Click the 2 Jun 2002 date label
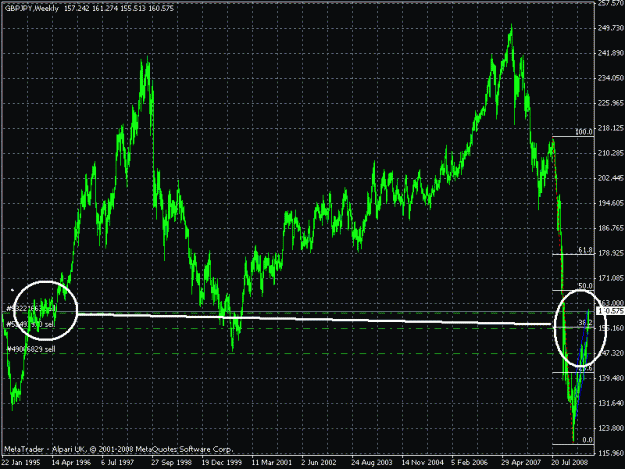Viewport: 625px width, 469px height. [319, 463]
